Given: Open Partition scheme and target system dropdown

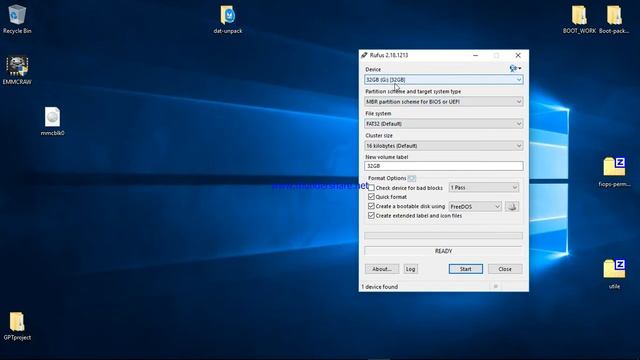Looking at the screenshot, I should [444, 102].
